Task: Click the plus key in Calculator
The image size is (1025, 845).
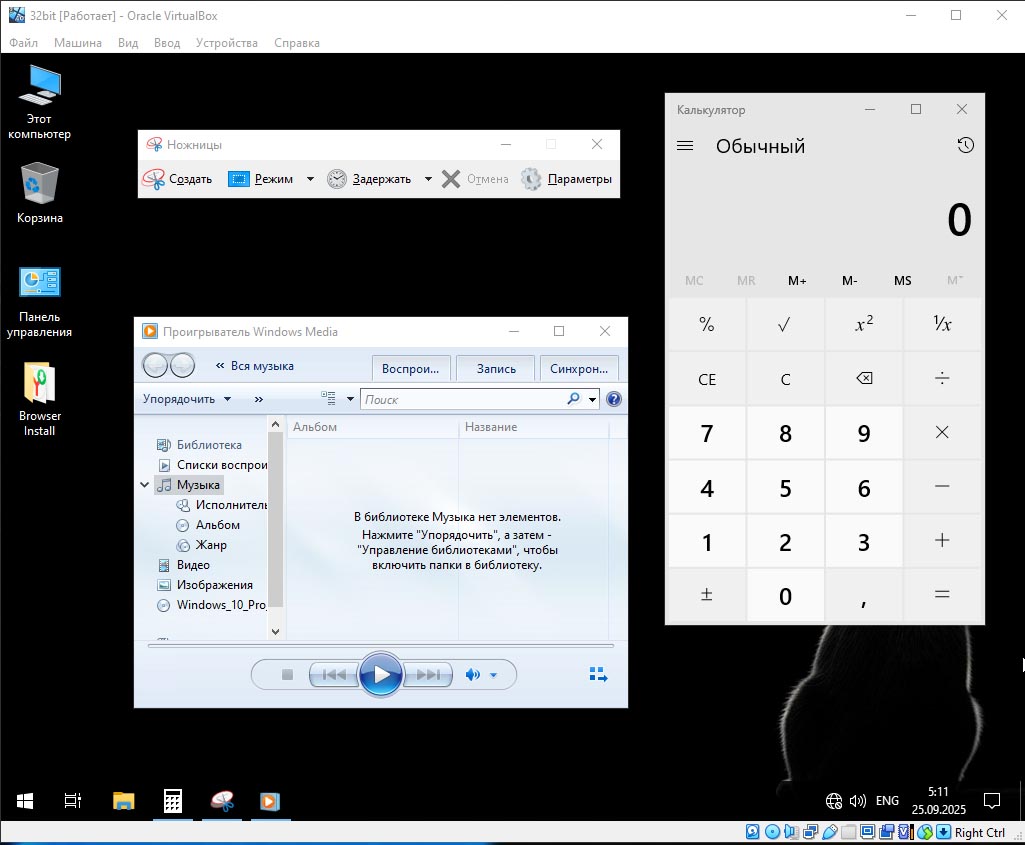Action: [x=942, y=541]
